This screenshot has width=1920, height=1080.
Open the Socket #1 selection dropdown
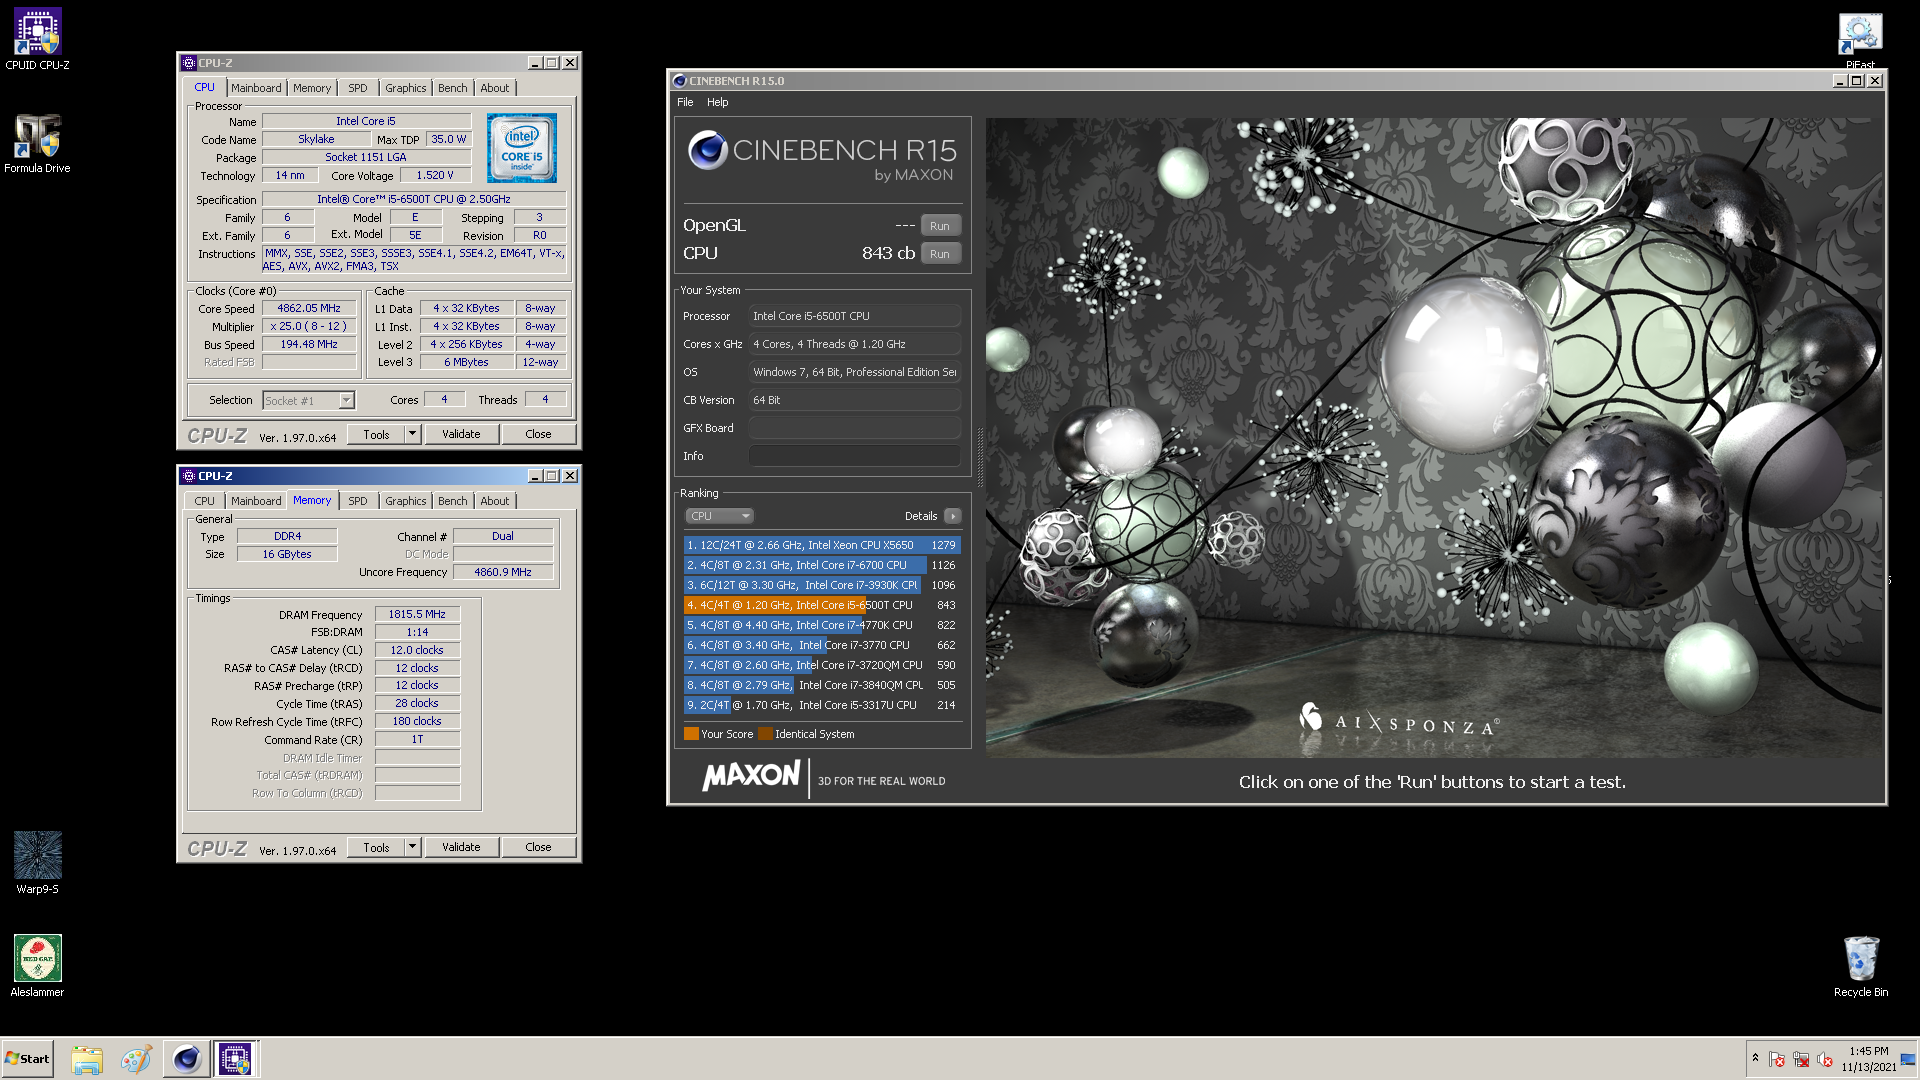tap(308, 401)
